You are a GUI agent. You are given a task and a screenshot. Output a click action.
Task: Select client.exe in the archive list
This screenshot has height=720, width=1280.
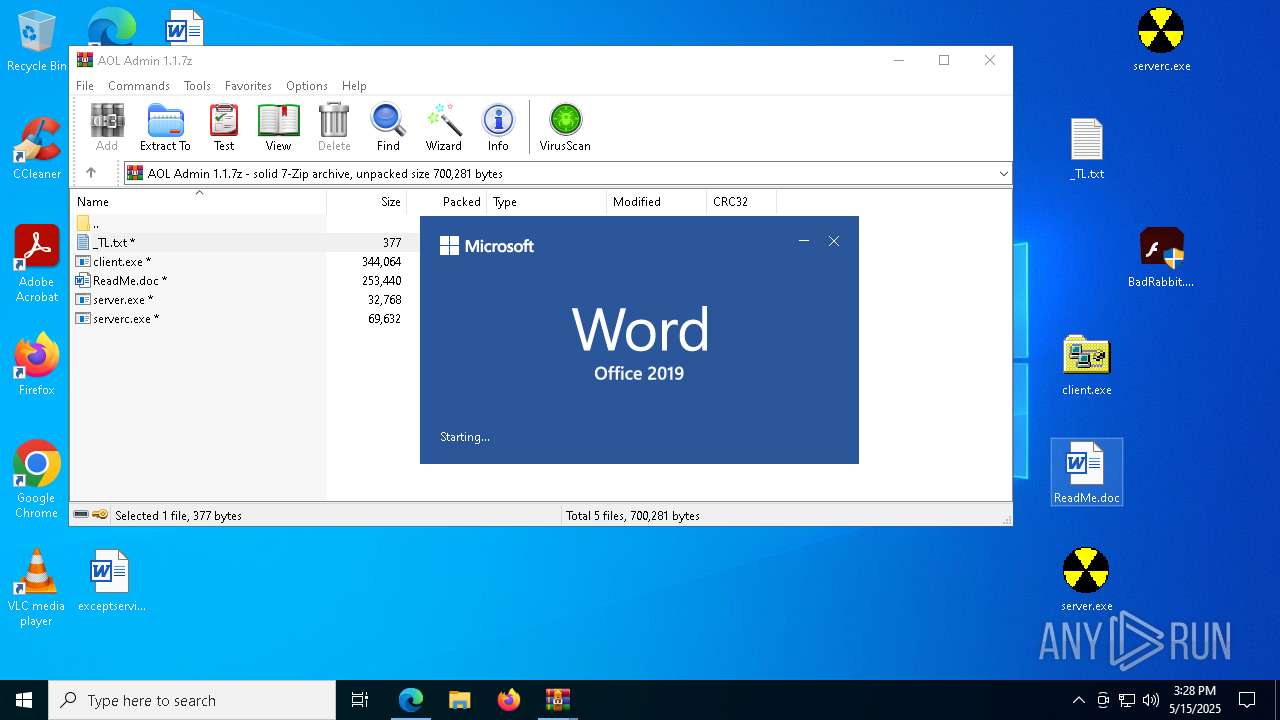point(114,262)
